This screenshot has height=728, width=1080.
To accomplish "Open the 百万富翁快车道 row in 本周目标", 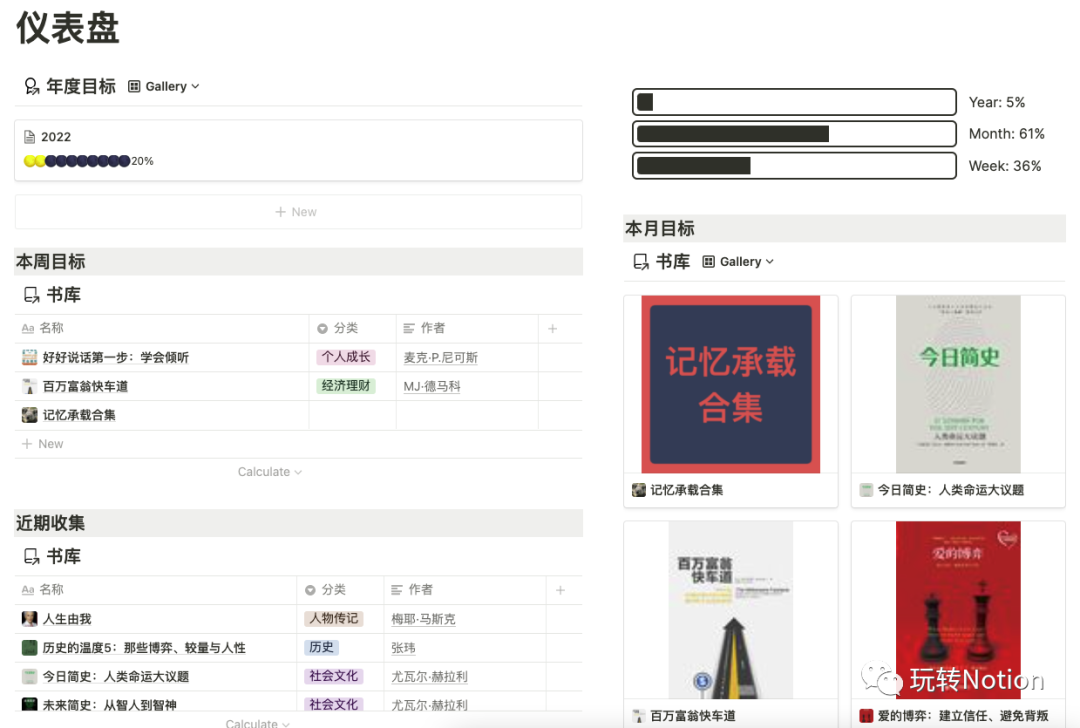I will pyautogui.click(x=85, y=386).
